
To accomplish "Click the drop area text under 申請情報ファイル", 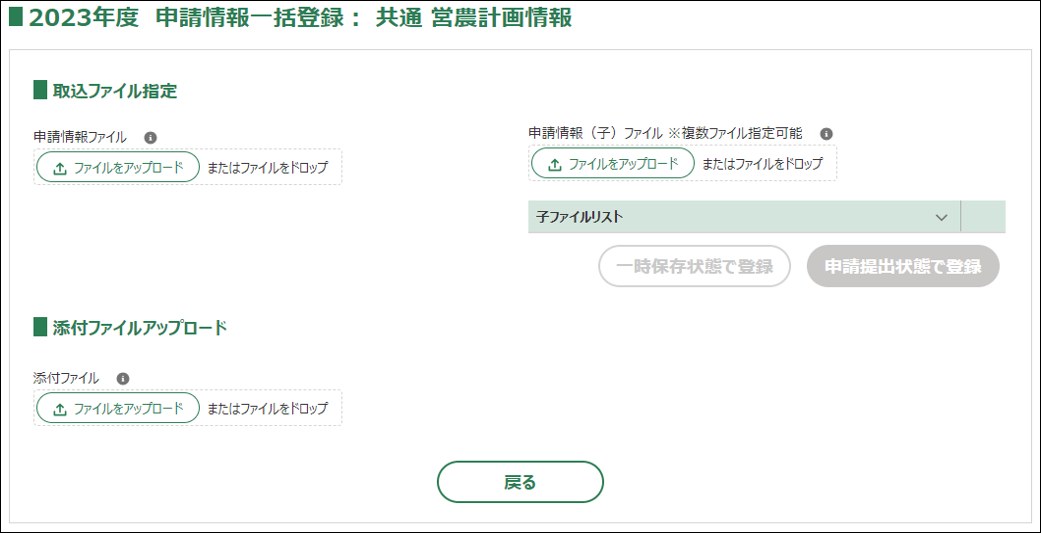I will click(x=267, y=168).
